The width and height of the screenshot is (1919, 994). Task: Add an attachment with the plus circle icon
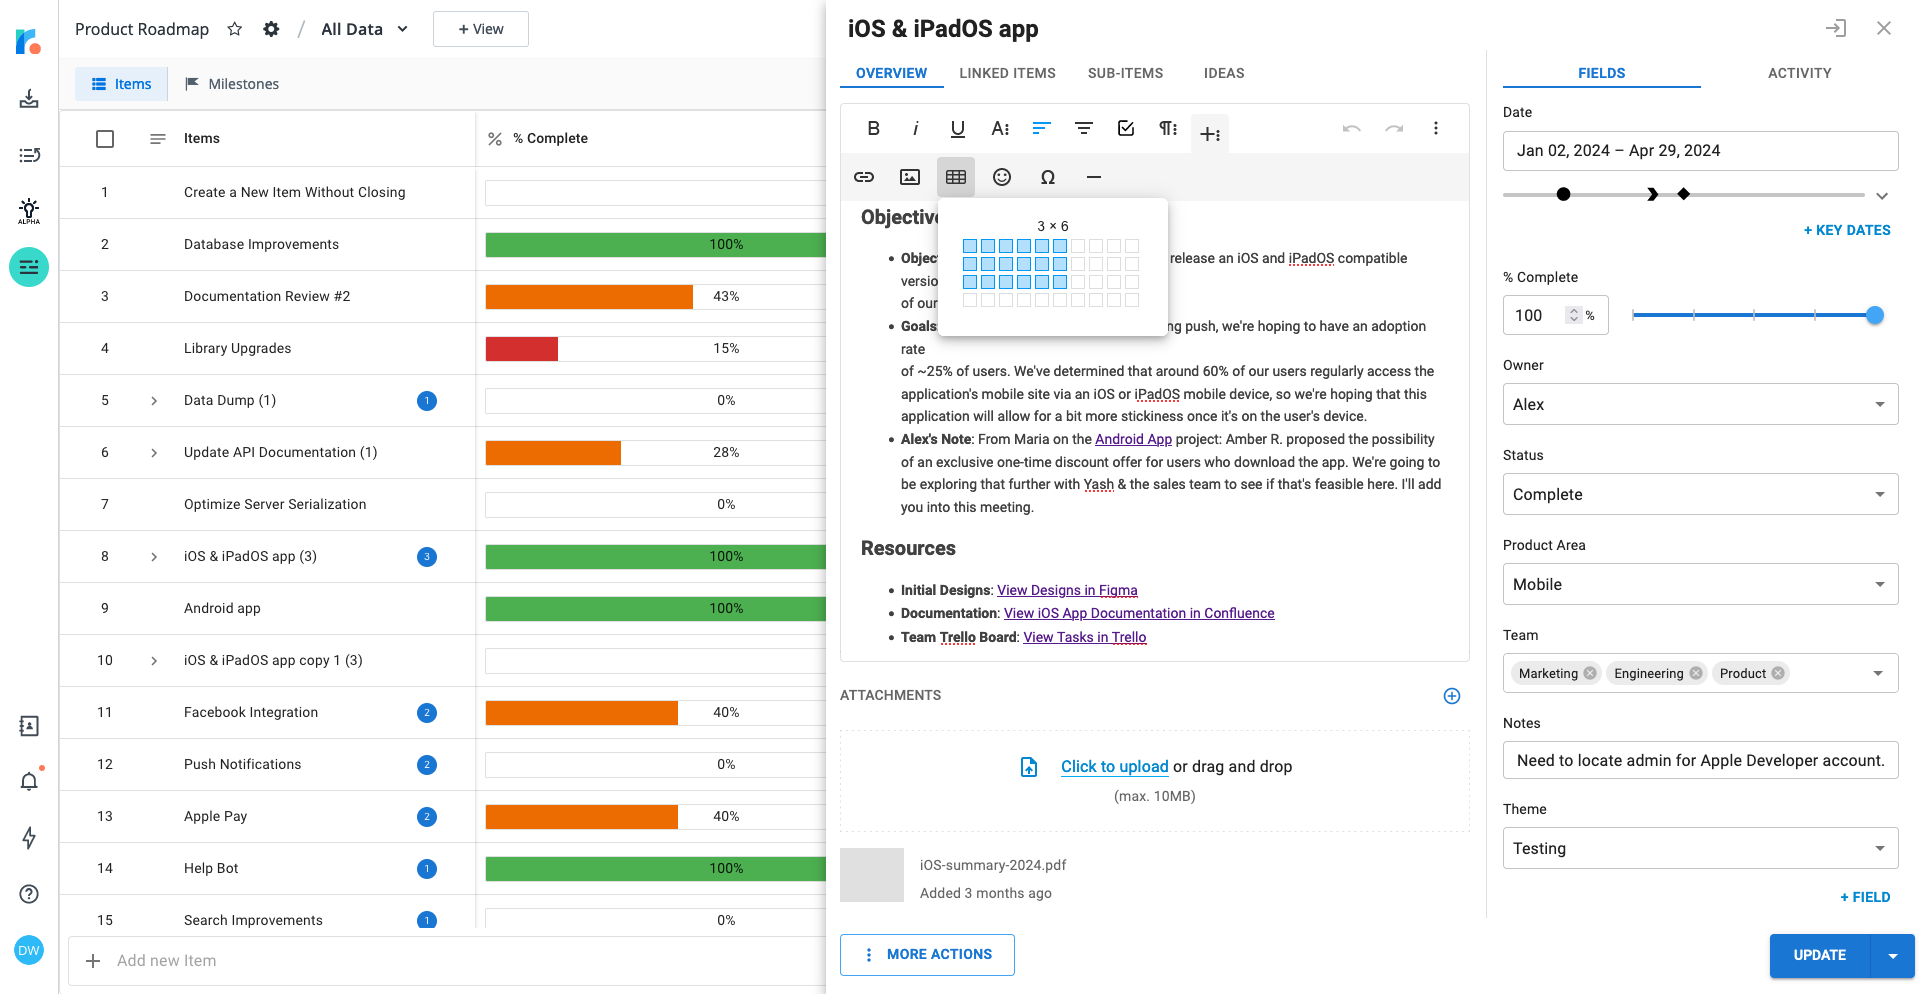(x=1451, y=696)
